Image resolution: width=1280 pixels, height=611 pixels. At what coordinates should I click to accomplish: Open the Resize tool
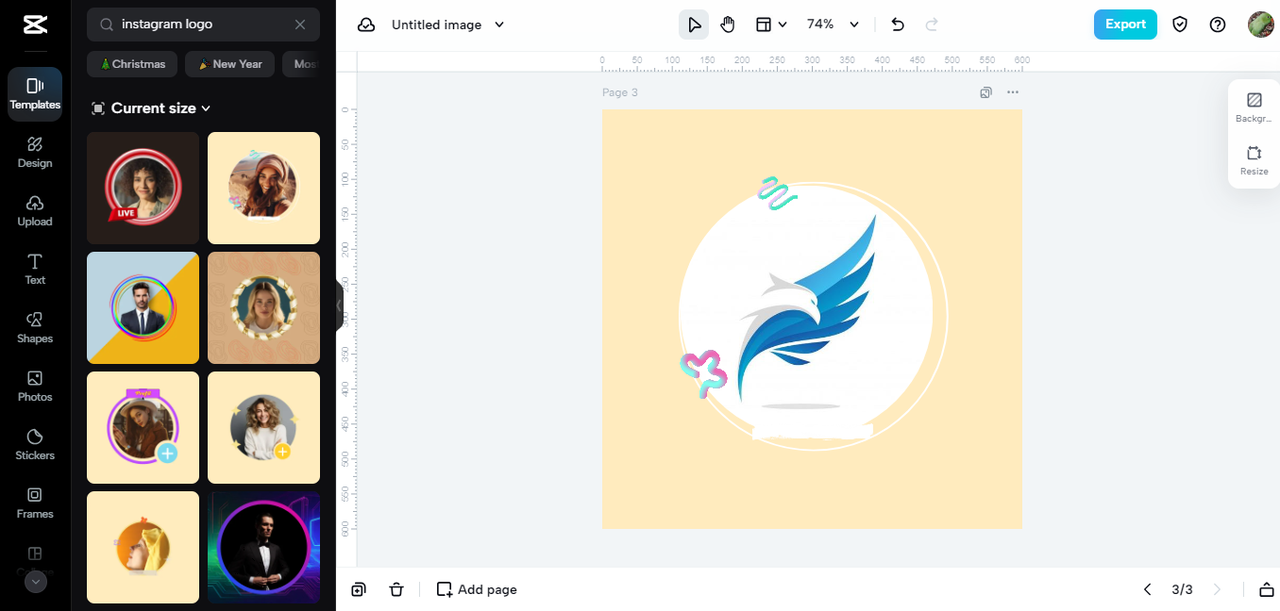(x=1253, y=160)
